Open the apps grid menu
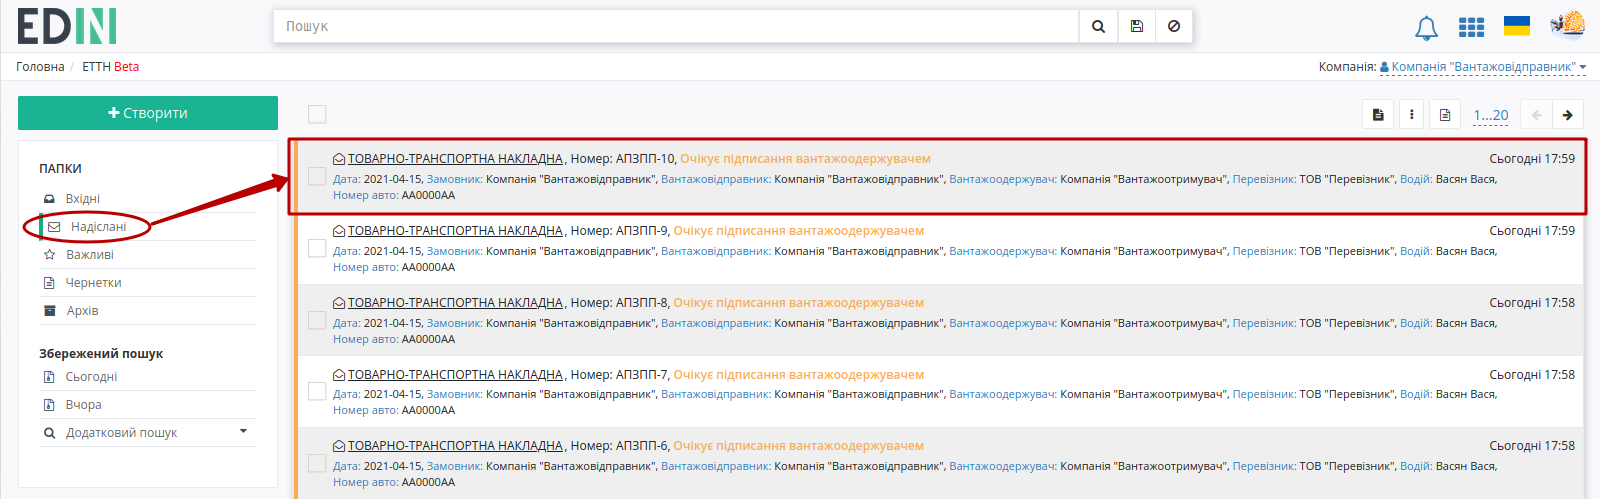This screenshot has height=499, width=1600. (1471, 27)
